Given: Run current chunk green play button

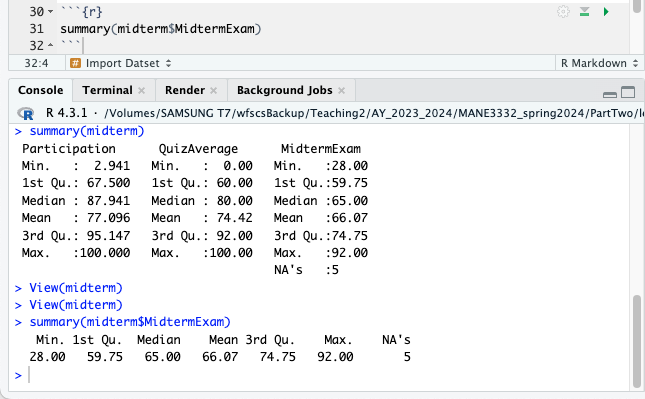Looking at the screenshot, I should point(606,12).
